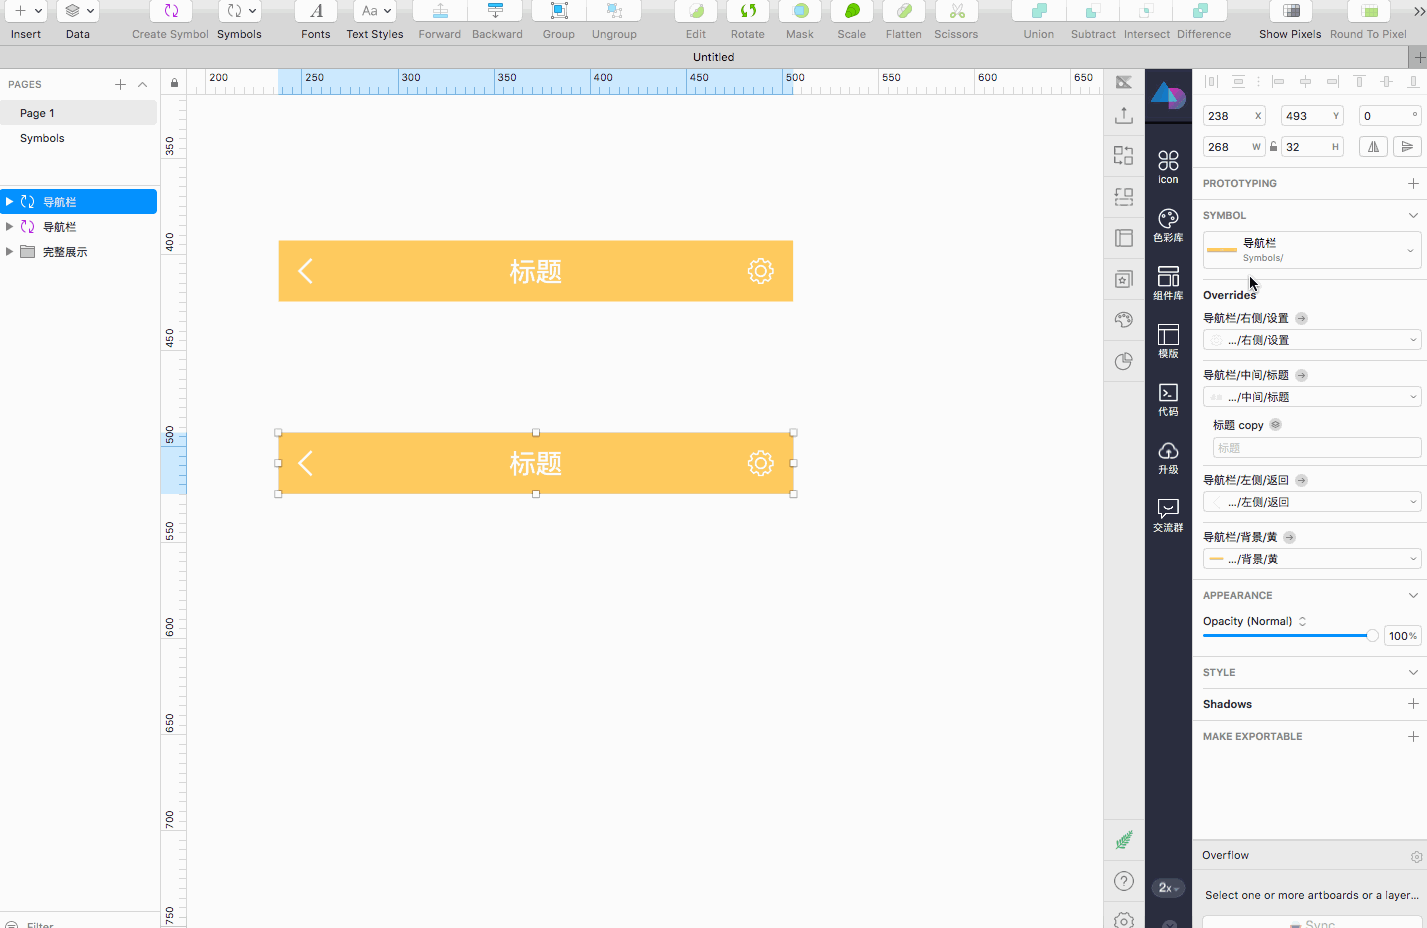Open the Symbols toolbar dropdown

(240, 11)
